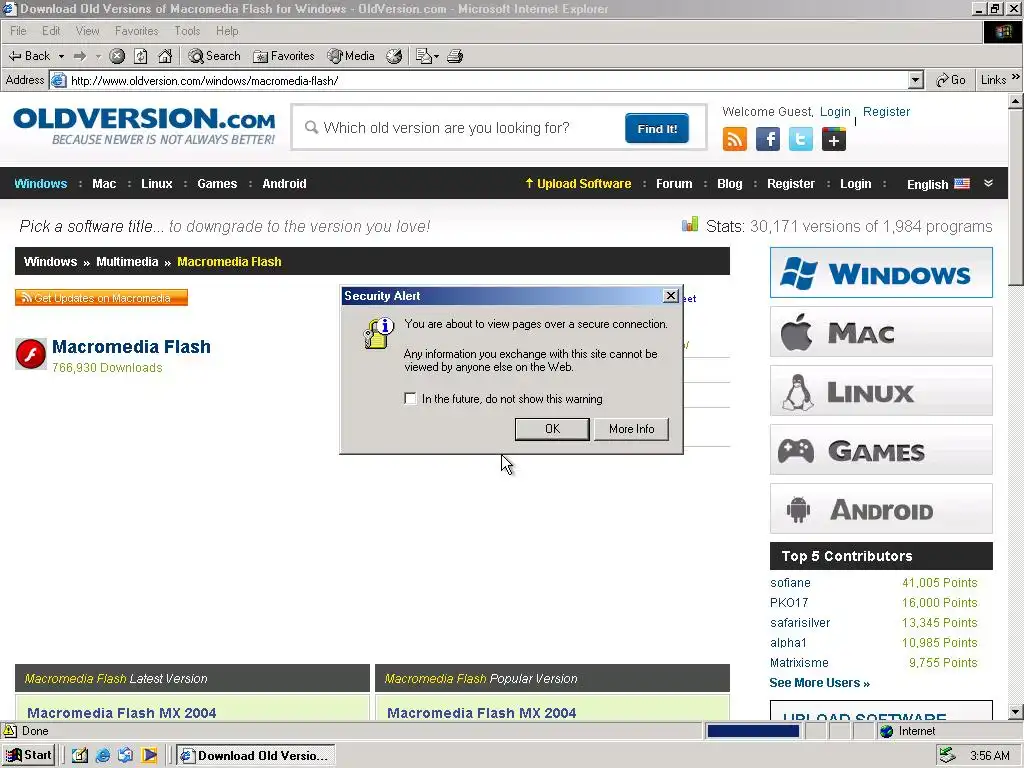
Task: Click the plus share icon in header
Action: (x=834, y=139)
